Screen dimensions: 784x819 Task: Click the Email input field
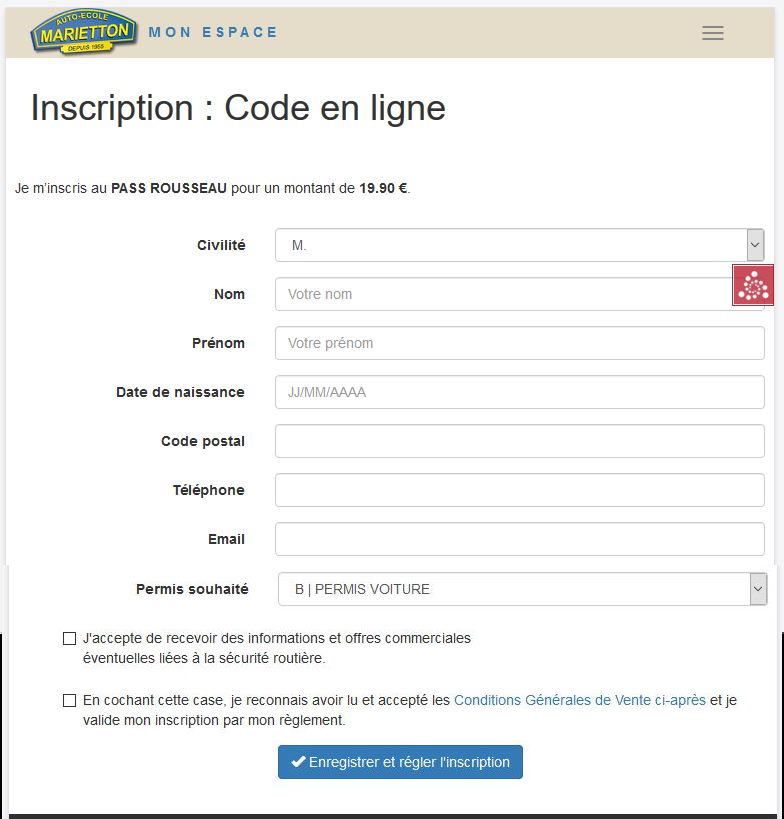pyautogui.click(x=520, y=539)
